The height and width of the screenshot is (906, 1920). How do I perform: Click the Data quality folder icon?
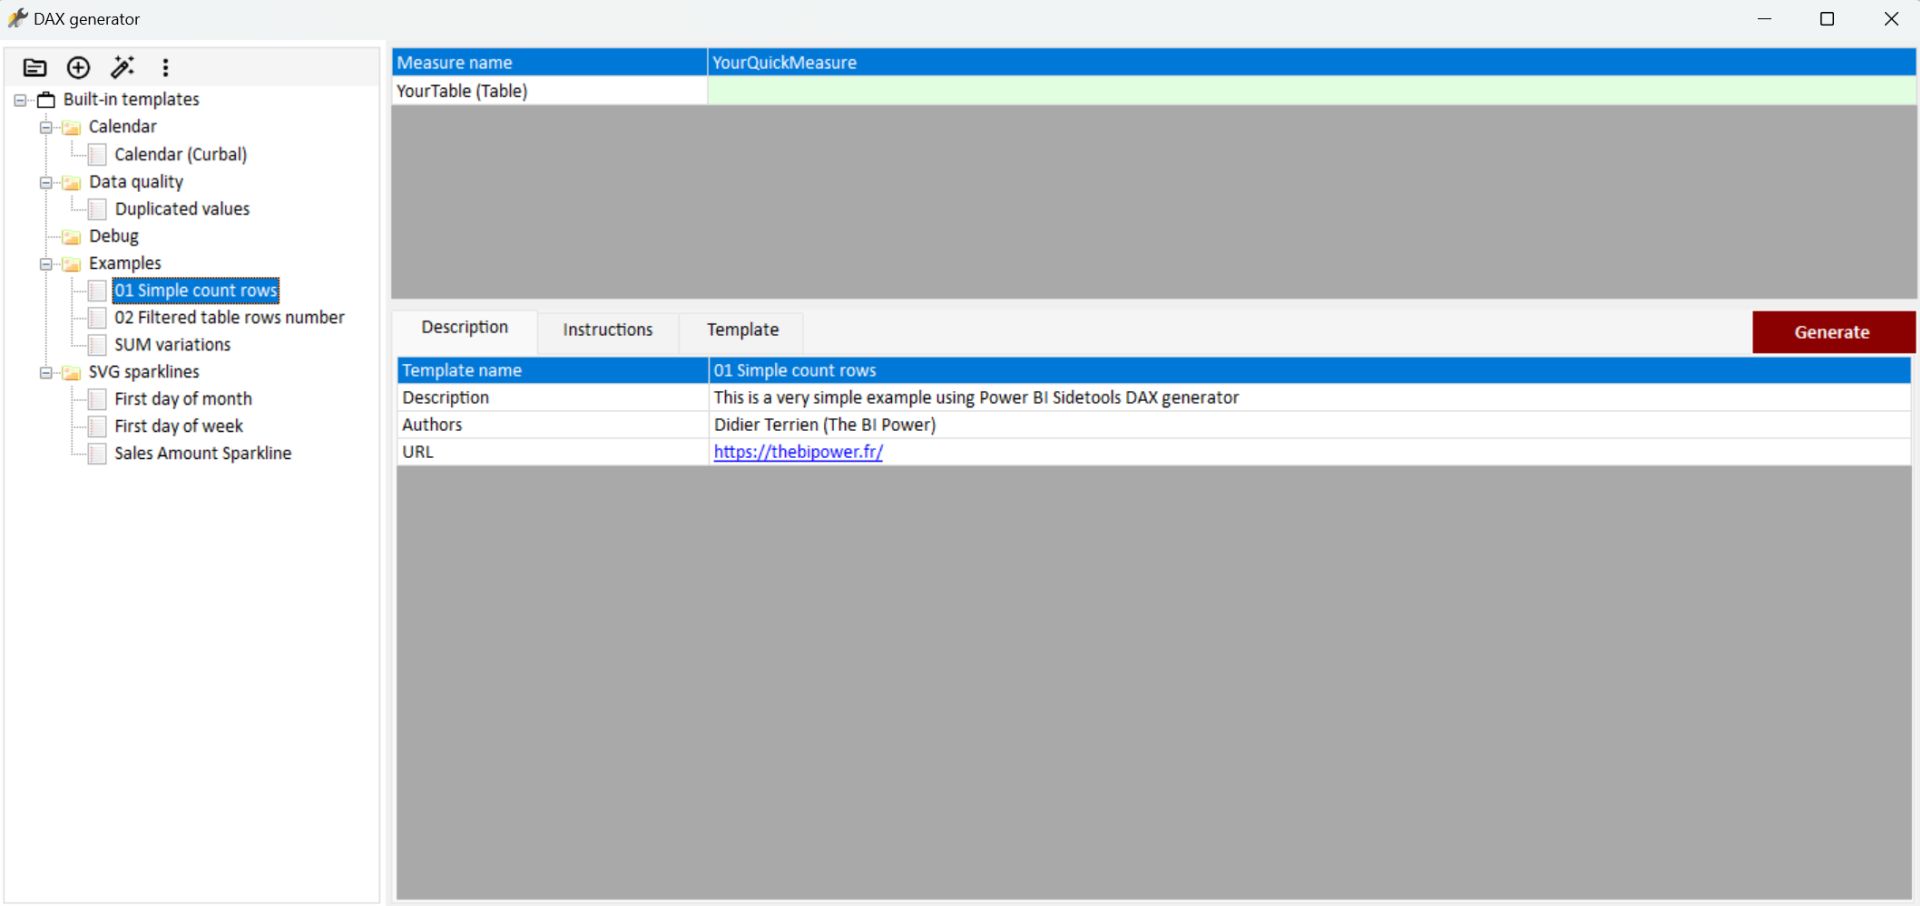pyautogui.click(x=71, y=182)
